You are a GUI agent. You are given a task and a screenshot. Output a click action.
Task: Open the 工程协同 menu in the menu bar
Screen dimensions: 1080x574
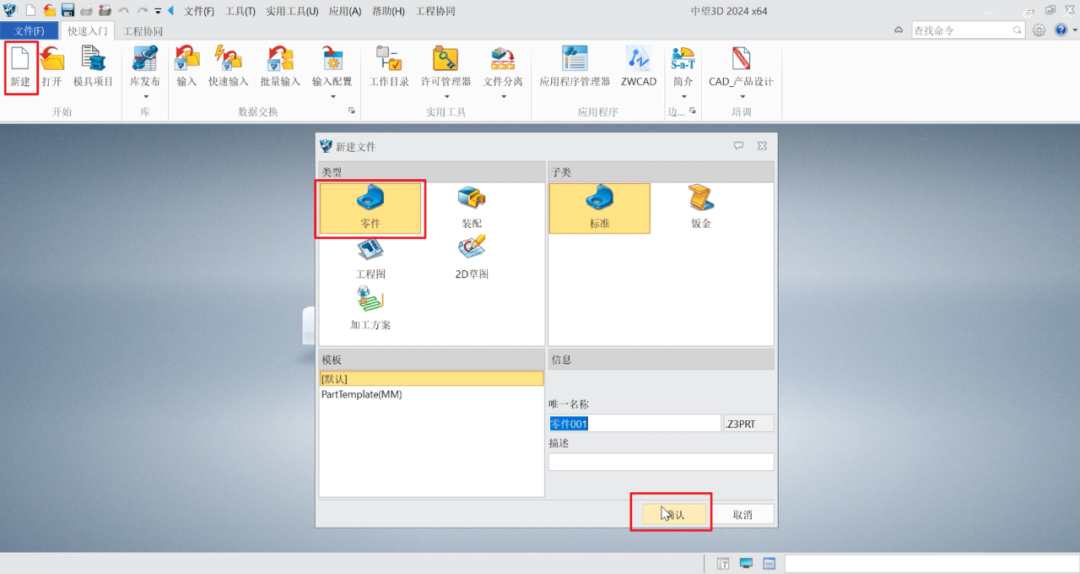(x=435, y=11)
